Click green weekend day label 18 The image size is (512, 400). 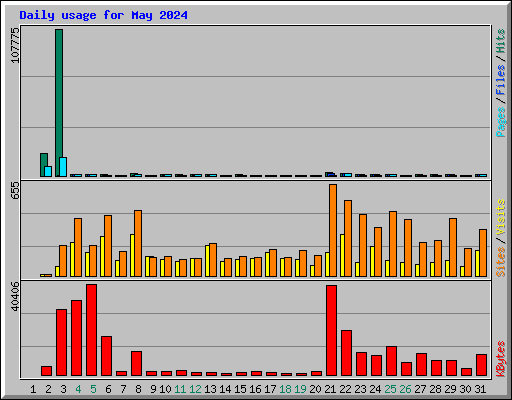[285, 389]
